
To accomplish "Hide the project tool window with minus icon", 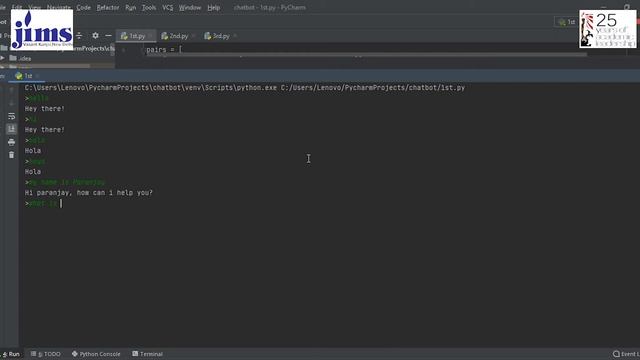I will 108,36.
